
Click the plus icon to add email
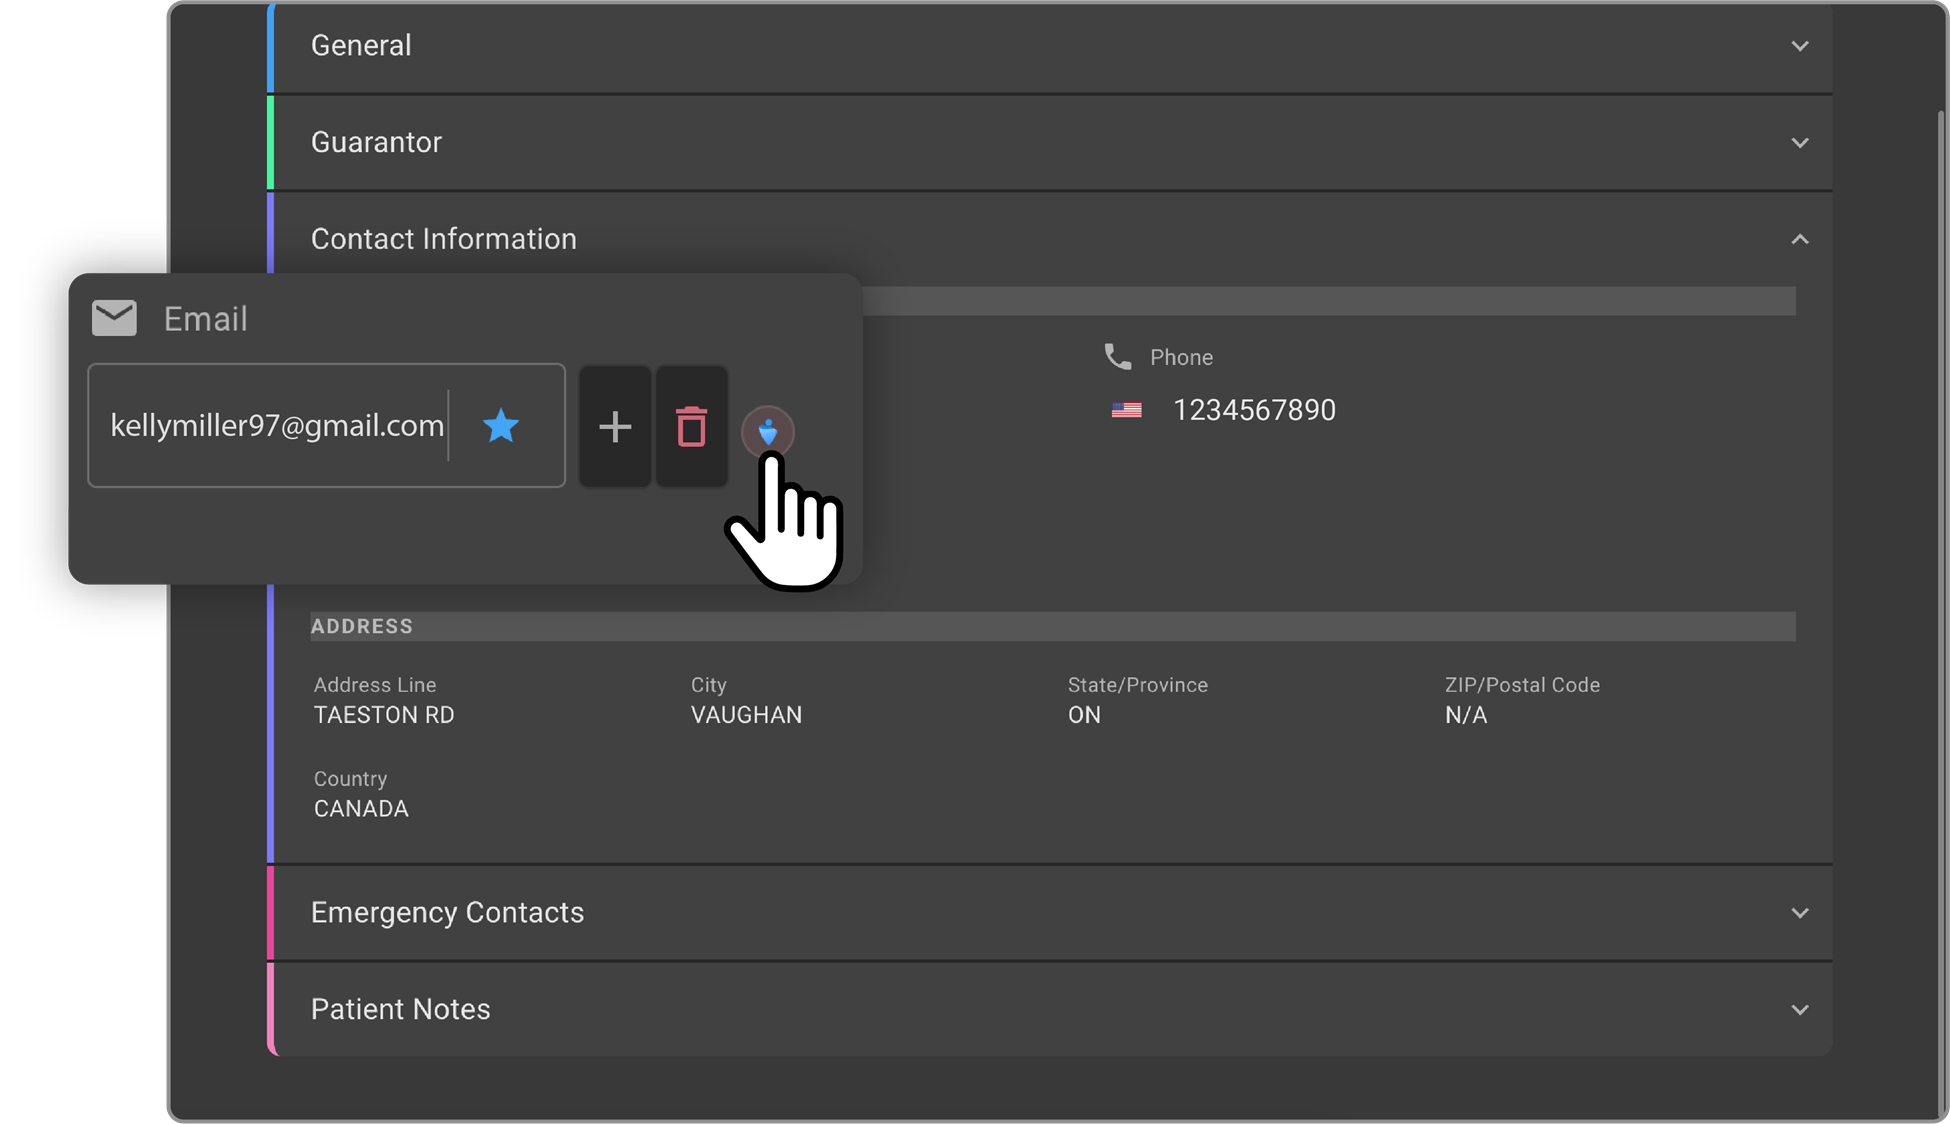pos(615,427)
